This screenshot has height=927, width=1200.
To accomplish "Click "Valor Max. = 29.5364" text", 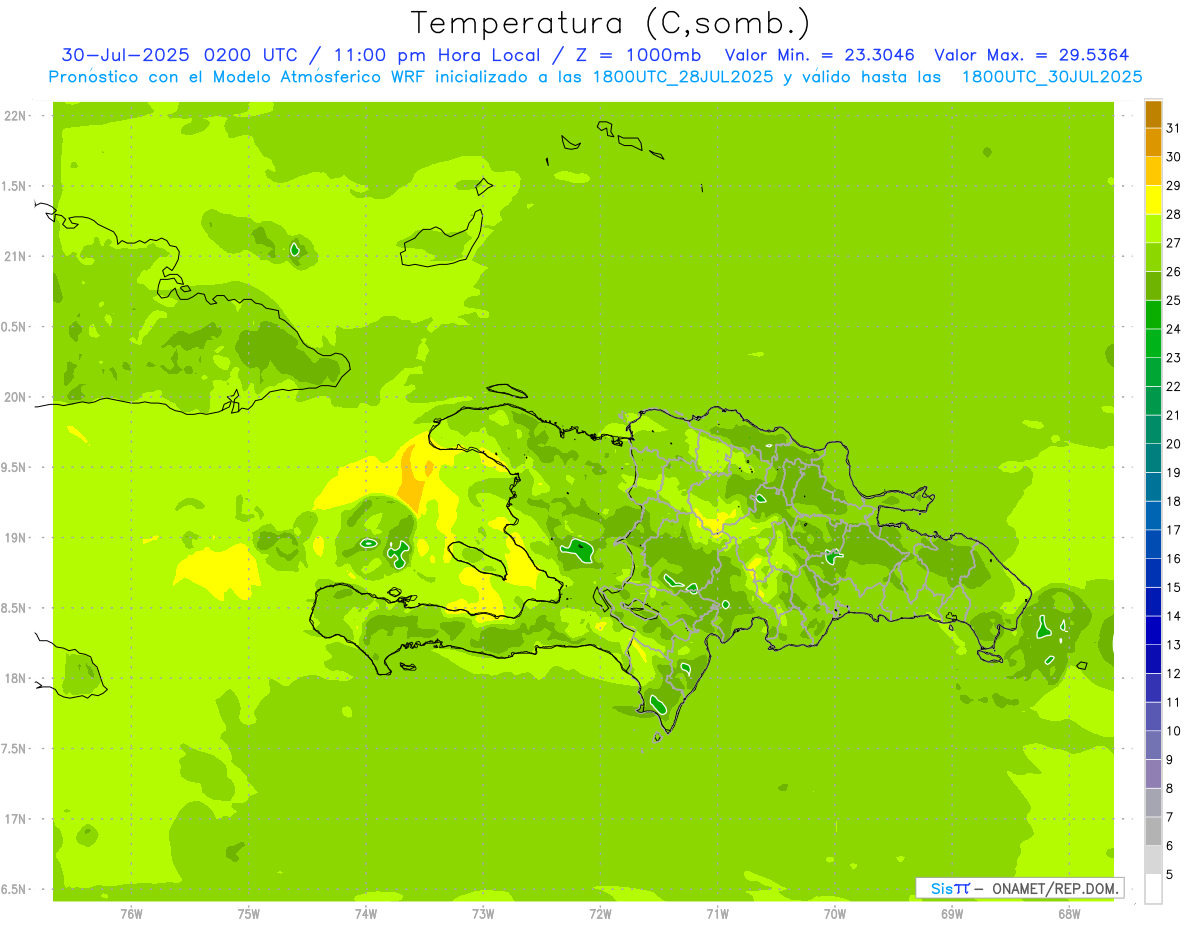I will click(1036, 55).
